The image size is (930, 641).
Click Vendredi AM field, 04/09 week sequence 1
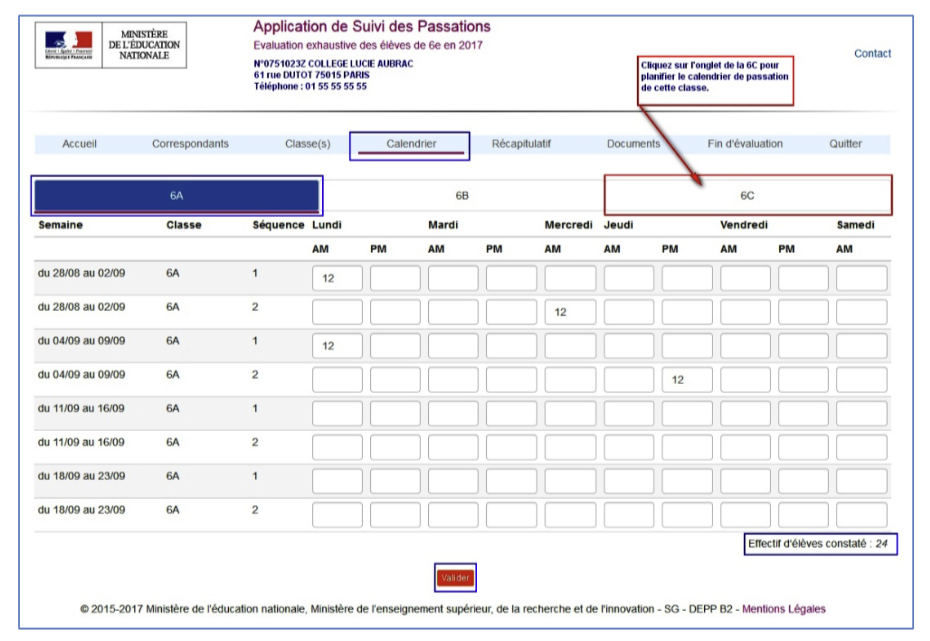(745, 346)
